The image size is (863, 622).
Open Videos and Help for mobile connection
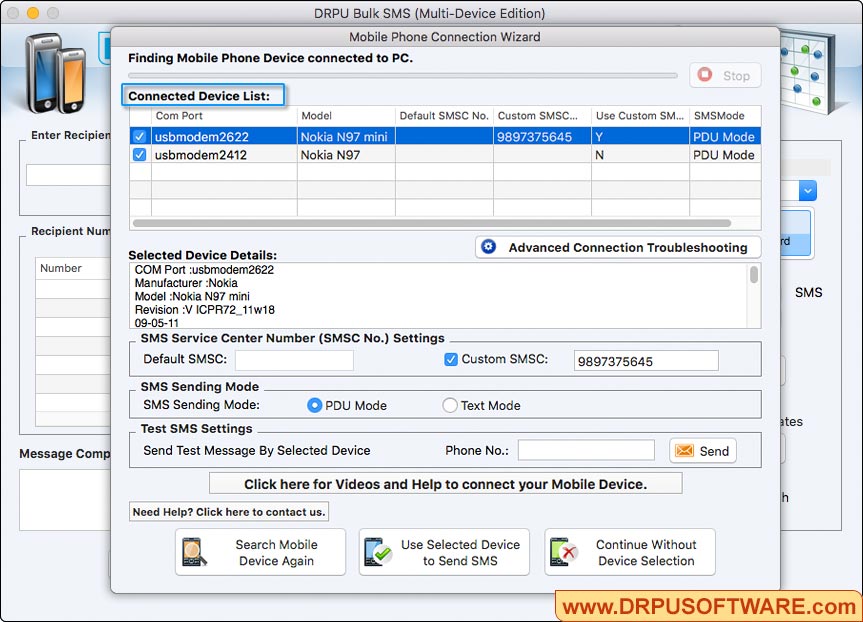(x=445, y=483)
